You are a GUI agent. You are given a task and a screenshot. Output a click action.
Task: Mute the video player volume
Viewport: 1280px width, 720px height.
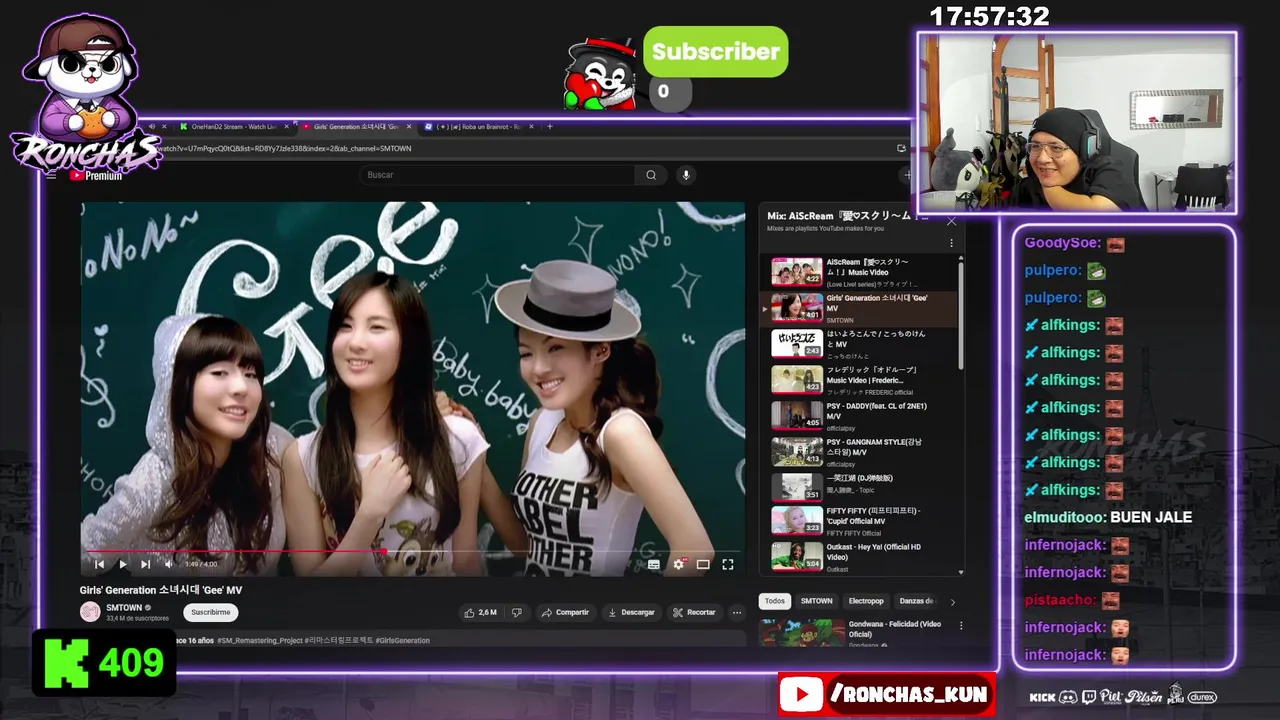(168, 564)
